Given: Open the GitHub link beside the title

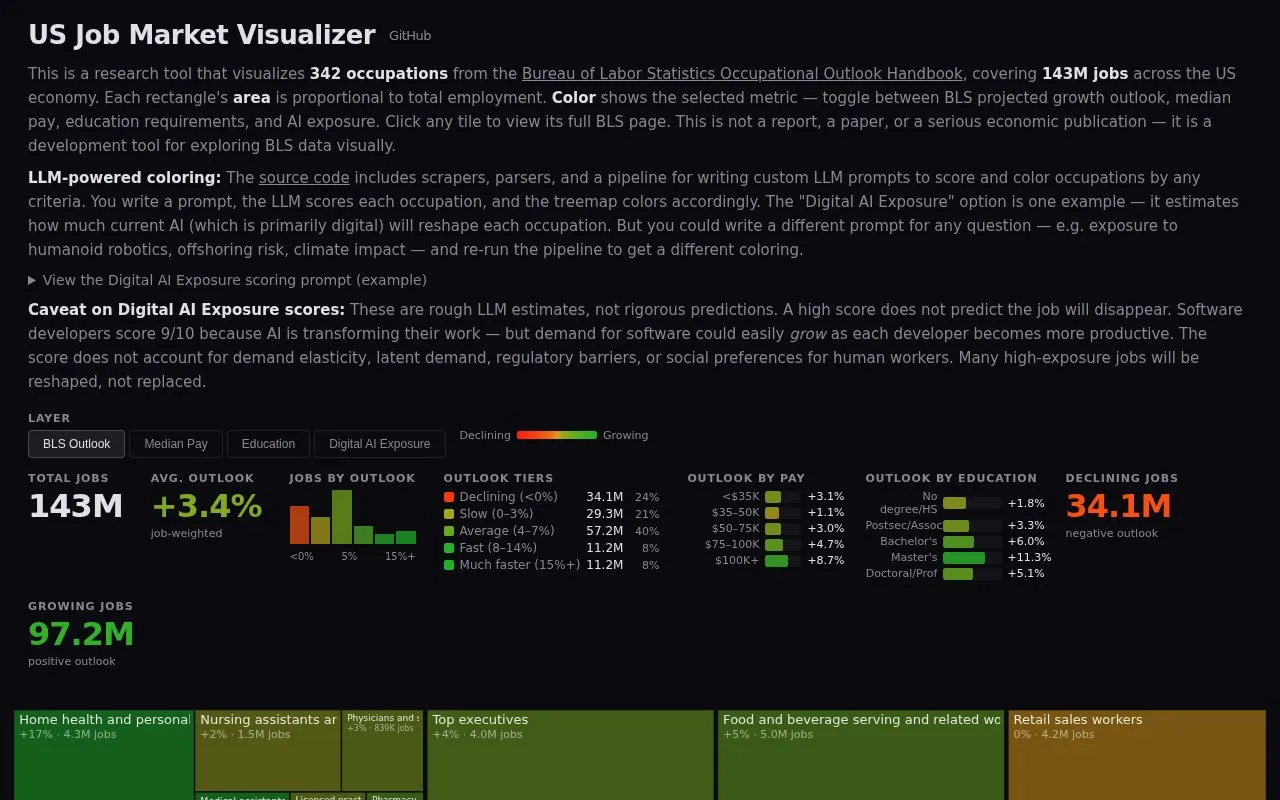Looking at the screenshot, I should [x=410, y=36].
